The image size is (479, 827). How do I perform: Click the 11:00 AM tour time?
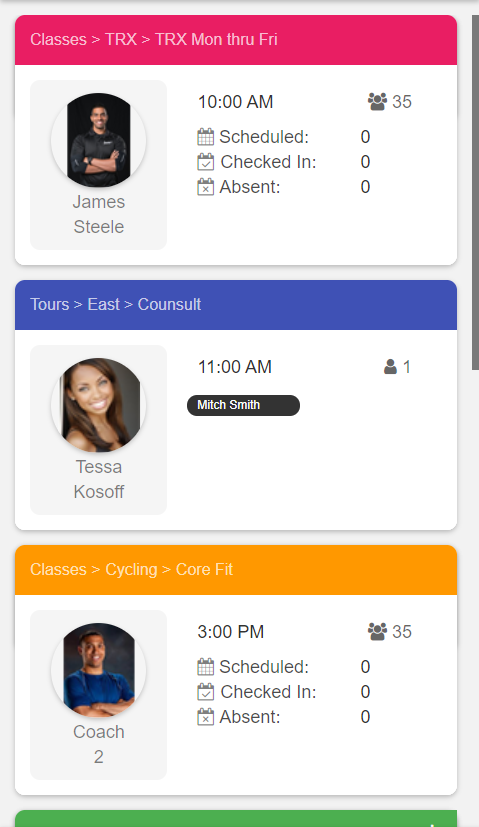point(235,367)
